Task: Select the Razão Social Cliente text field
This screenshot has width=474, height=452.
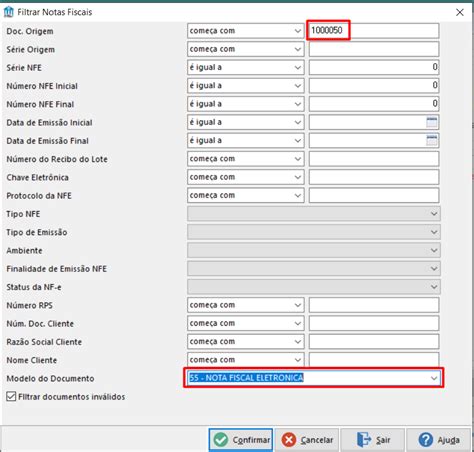Action: pos(374,342)
